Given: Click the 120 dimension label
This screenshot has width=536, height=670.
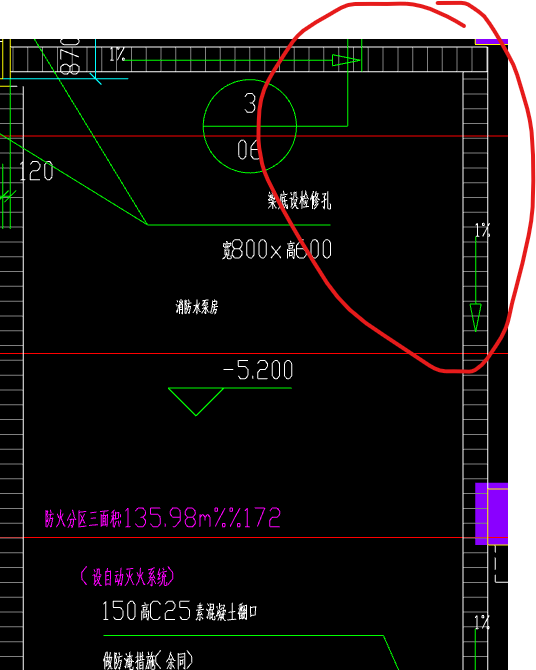Looking at the screenshot, I should pyautogui.click(x=36, y=171).
